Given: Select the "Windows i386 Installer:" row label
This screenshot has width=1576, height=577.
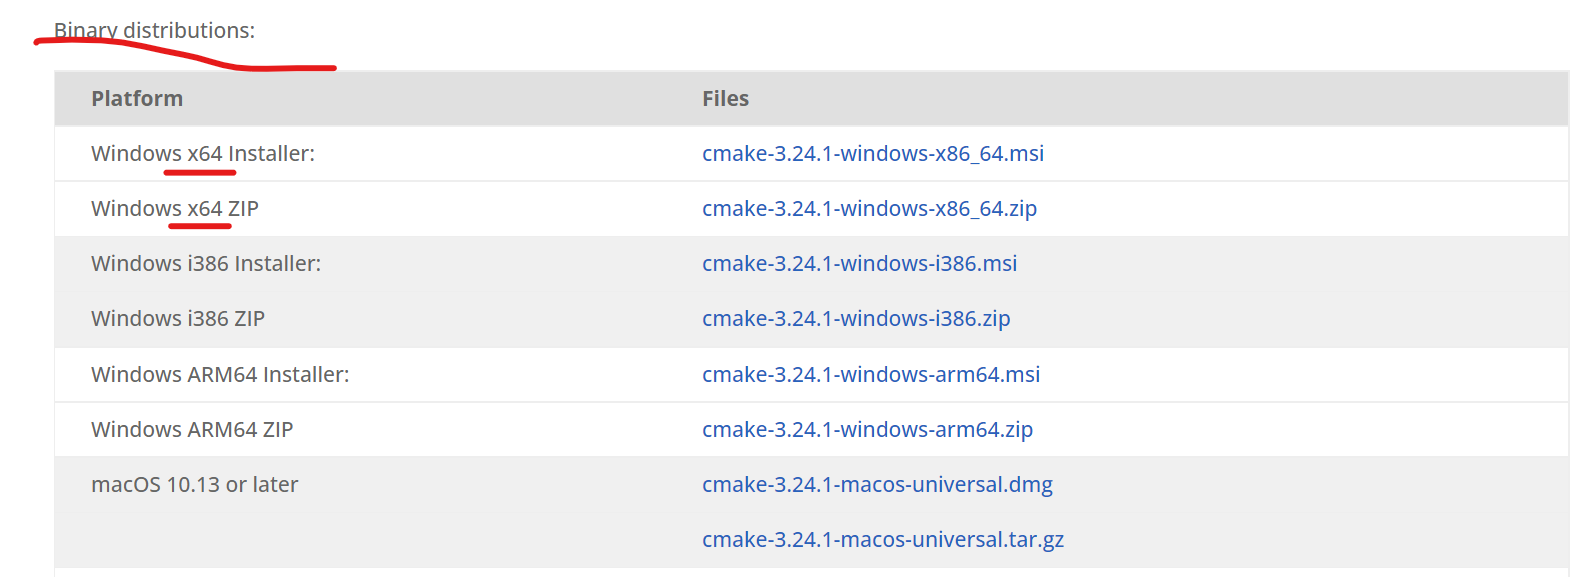Looking at the screenshot, I should tap(205, 264).
